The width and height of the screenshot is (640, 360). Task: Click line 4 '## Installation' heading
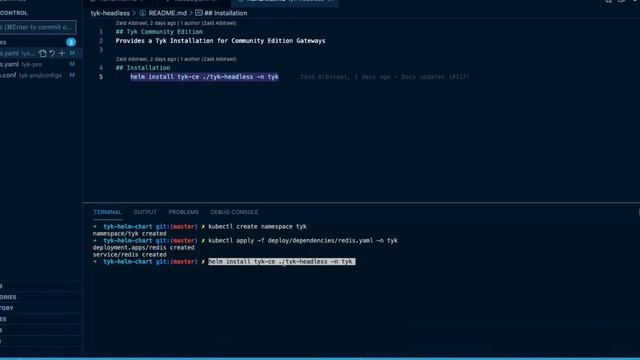[143, 68]
